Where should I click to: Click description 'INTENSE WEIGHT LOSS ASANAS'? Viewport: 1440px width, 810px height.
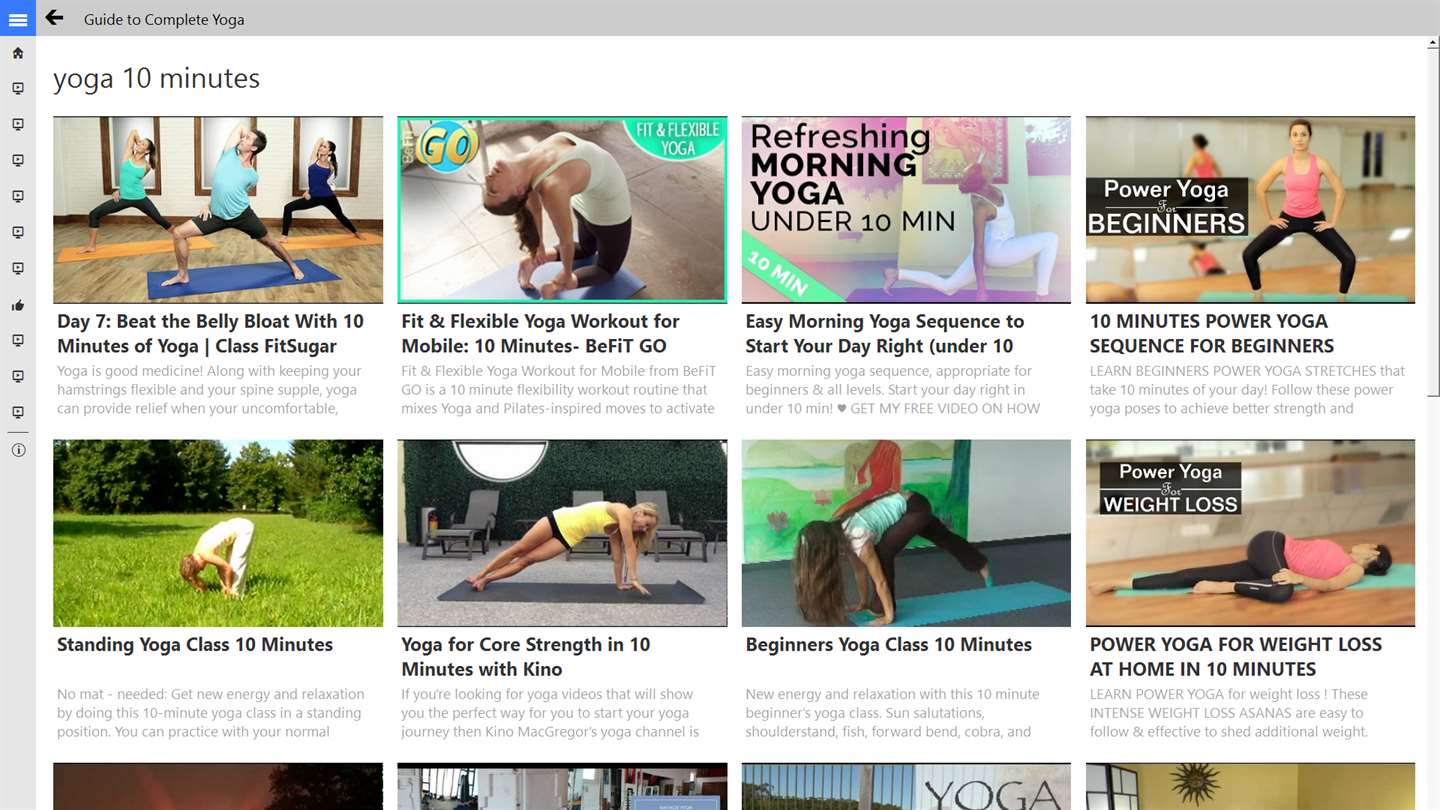tap(1229, 713)
